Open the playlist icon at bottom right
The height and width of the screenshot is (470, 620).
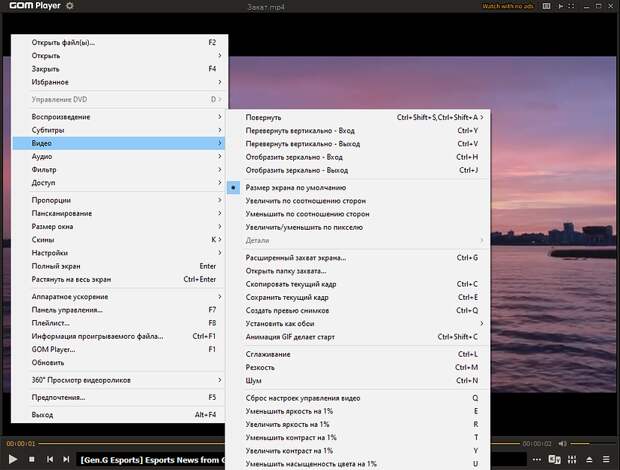pyautogui.click(x=606, y=460)
